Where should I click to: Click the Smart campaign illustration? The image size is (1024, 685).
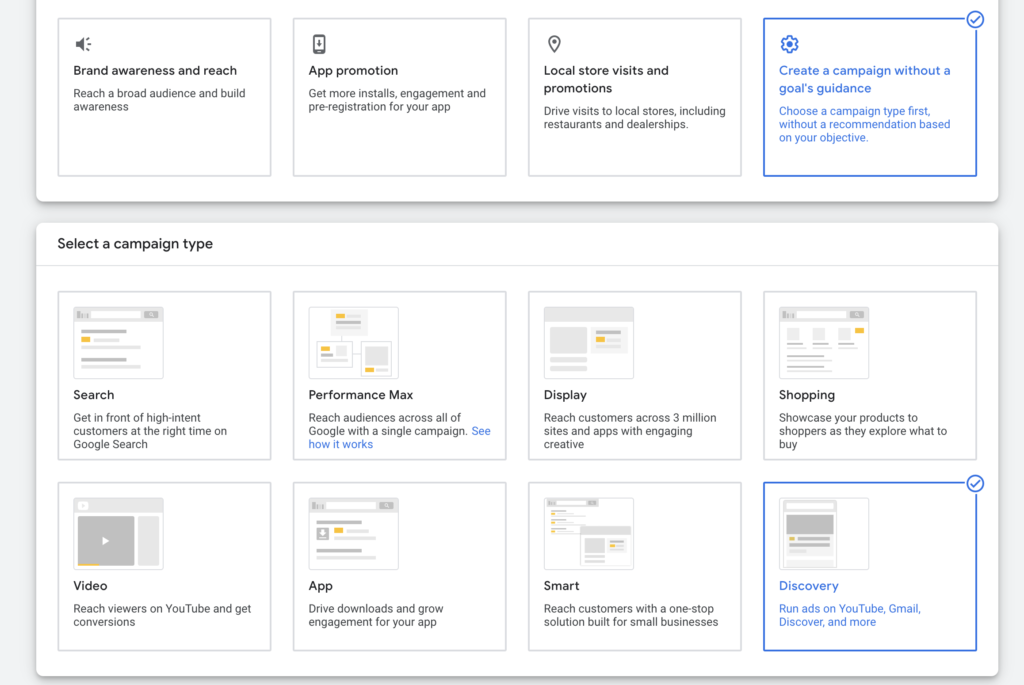[588, 534]
